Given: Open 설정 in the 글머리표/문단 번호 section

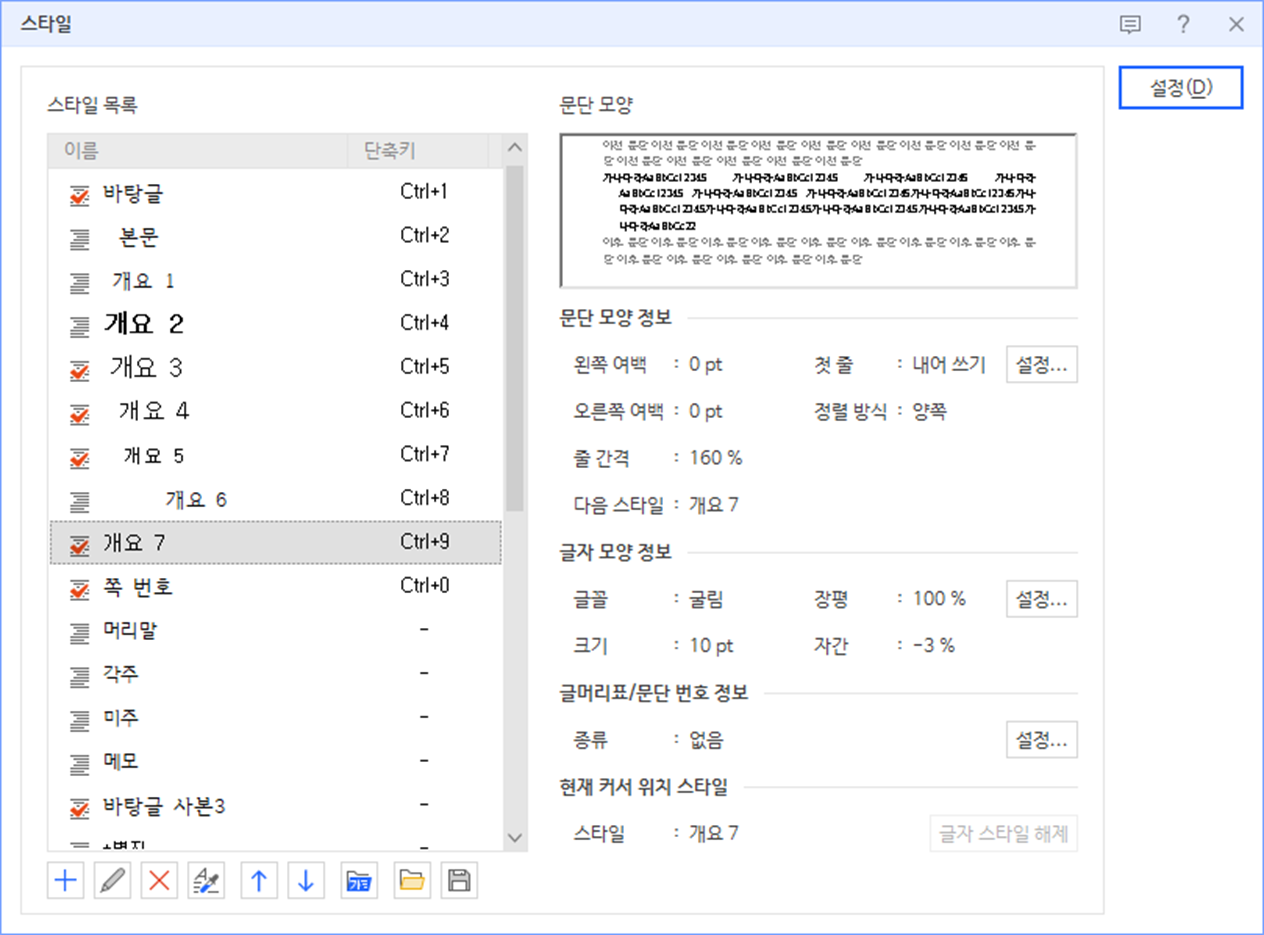Looking at the screenshot, I should tap(1041, 740).
